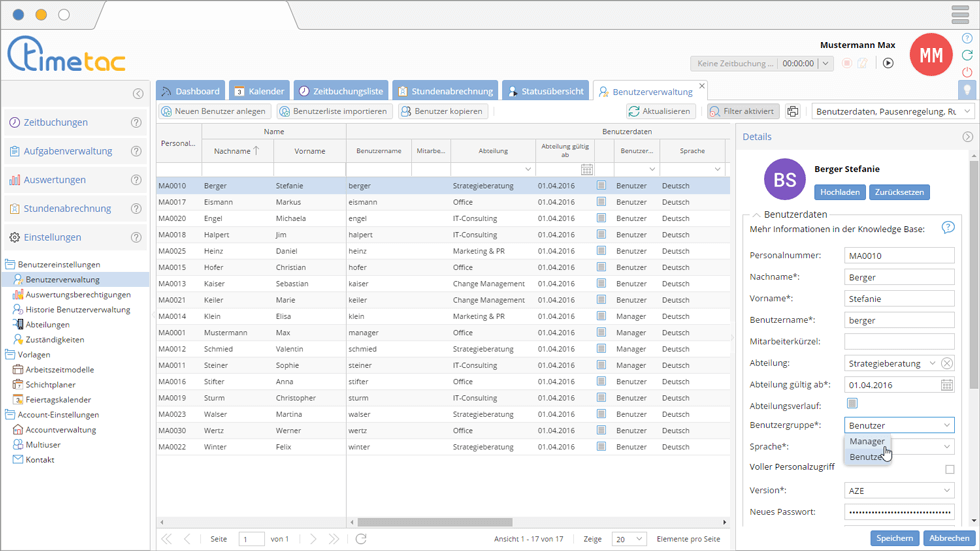Open the calendar picker for Abteilung gültig ab

click(x=947, y=384)
